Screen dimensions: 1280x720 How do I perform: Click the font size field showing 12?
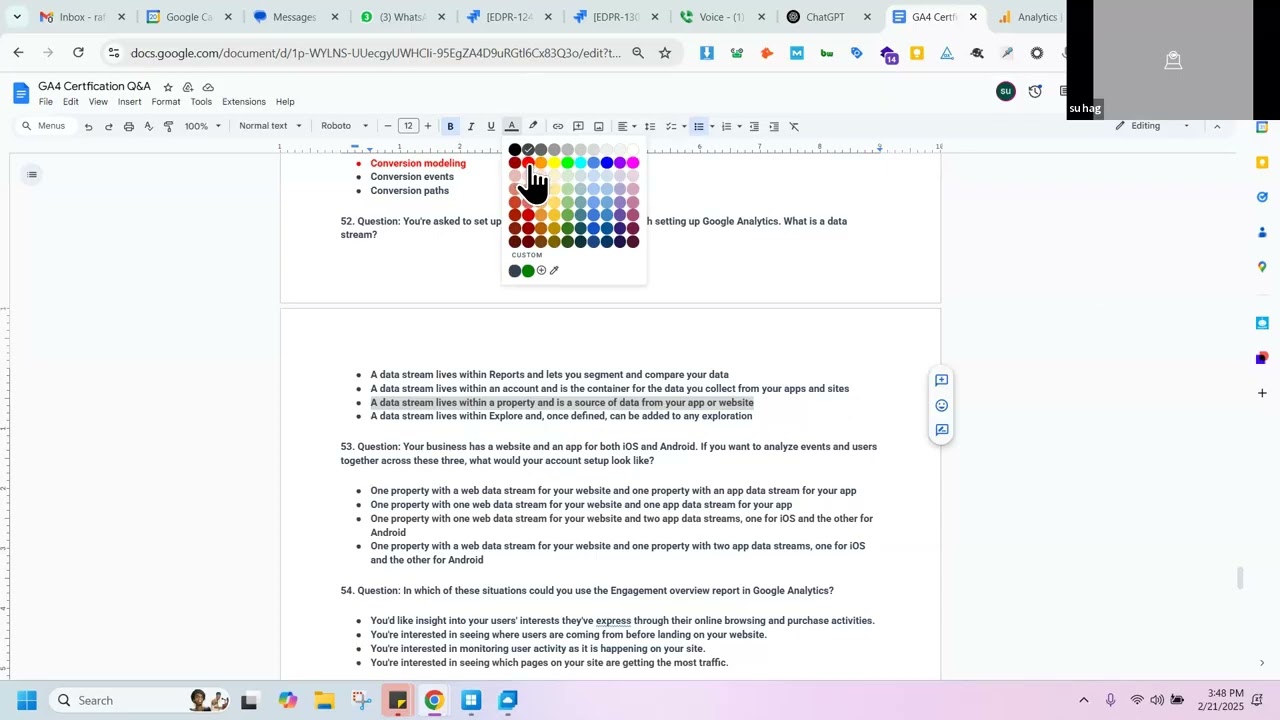[408, 126]
